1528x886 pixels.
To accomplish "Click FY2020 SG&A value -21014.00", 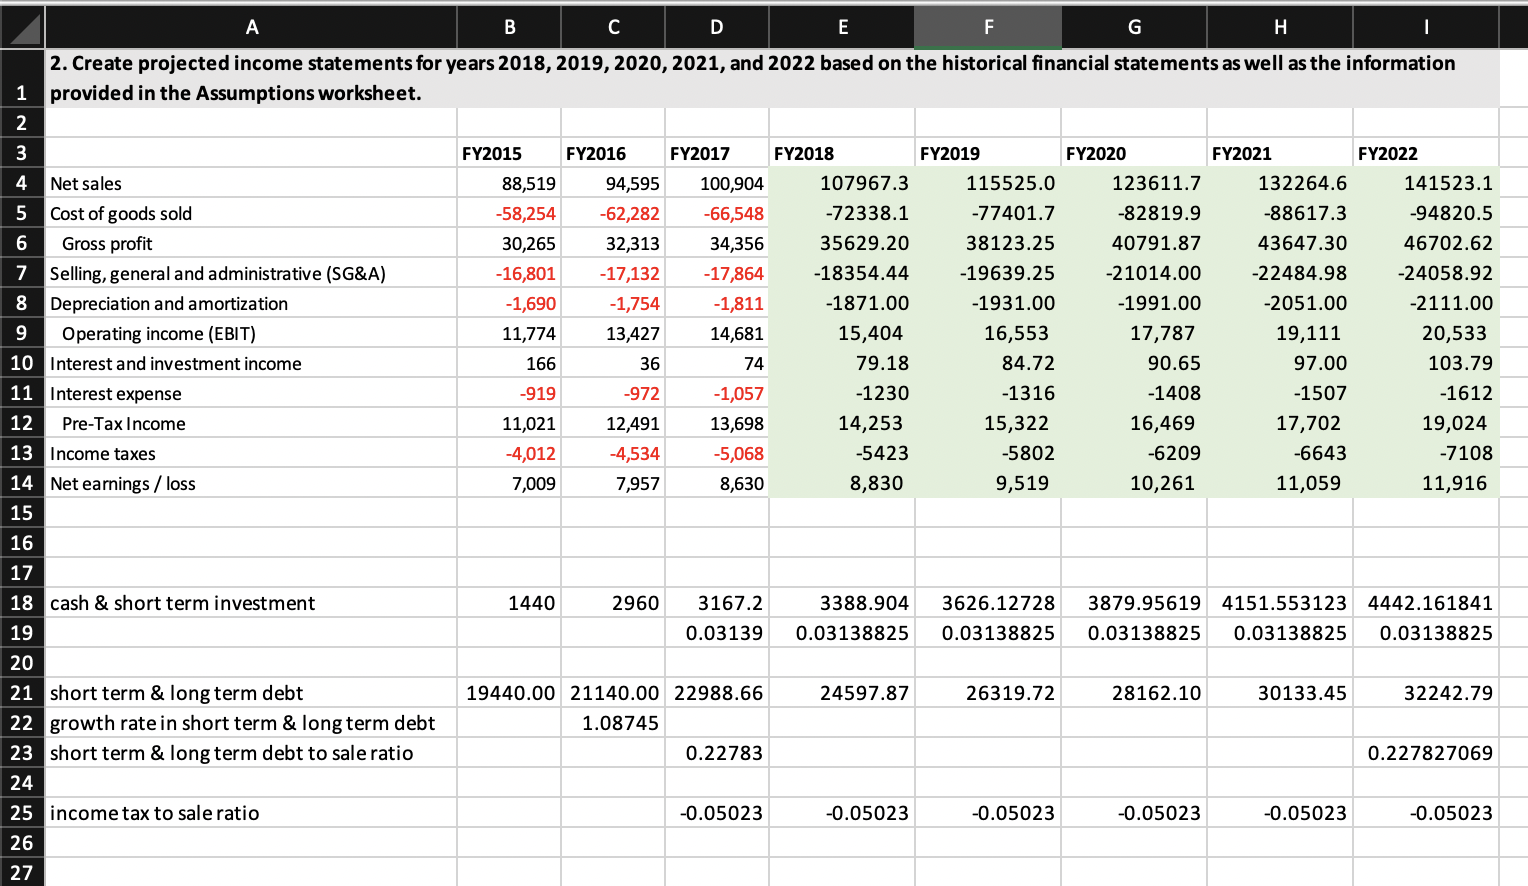I will (1154, 273).
